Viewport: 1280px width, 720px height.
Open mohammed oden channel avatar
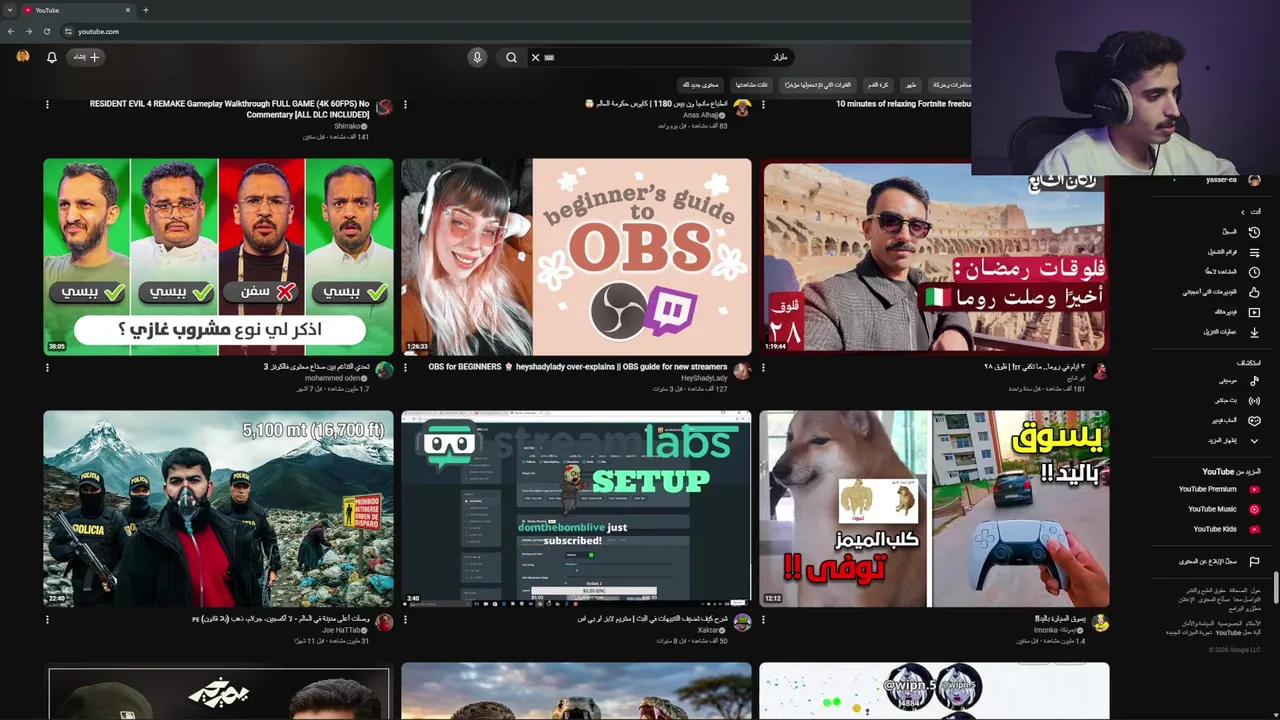(384, 371)
